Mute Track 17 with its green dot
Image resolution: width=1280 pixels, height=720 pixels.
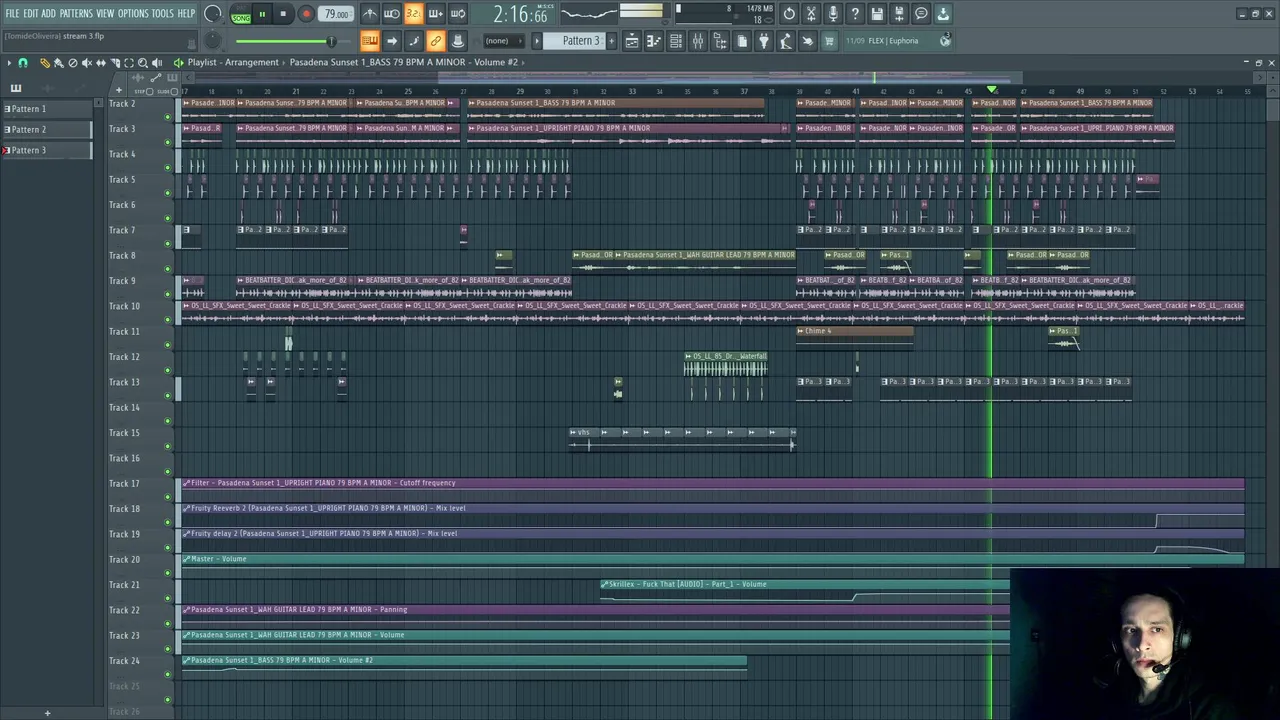point(167,496)
